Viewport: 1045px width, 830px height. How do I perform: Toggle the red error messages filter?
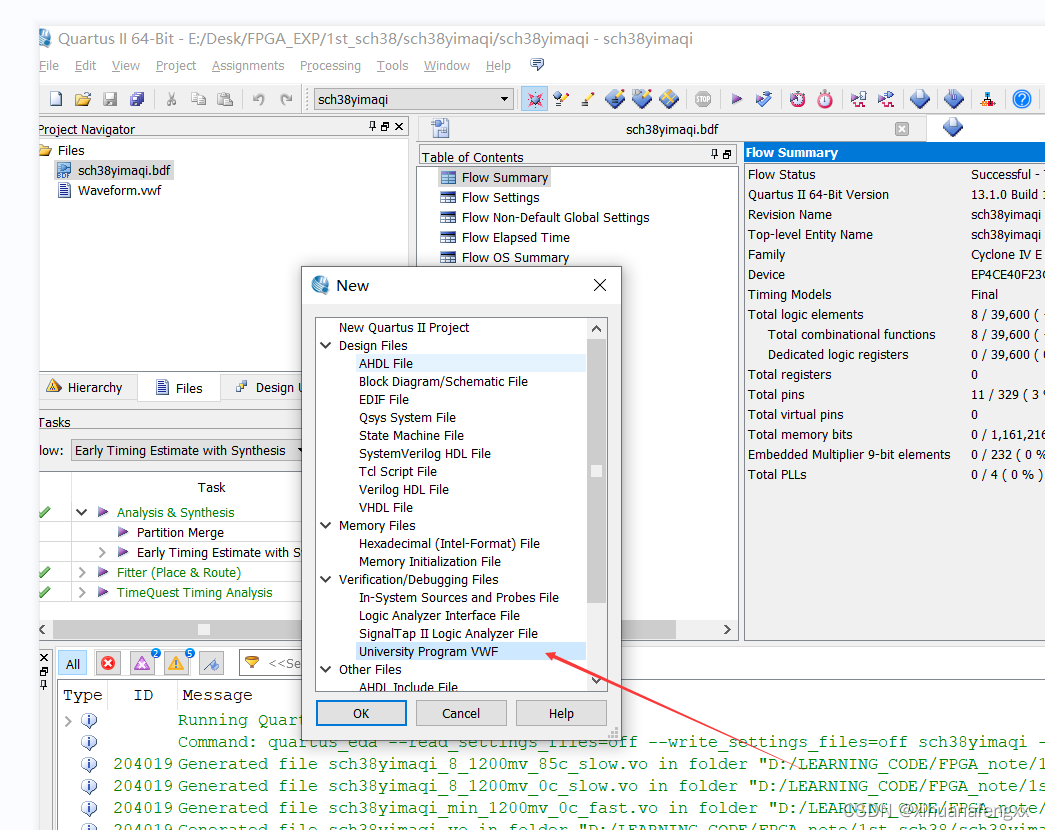pyautogui.click(x=107, y=663)
